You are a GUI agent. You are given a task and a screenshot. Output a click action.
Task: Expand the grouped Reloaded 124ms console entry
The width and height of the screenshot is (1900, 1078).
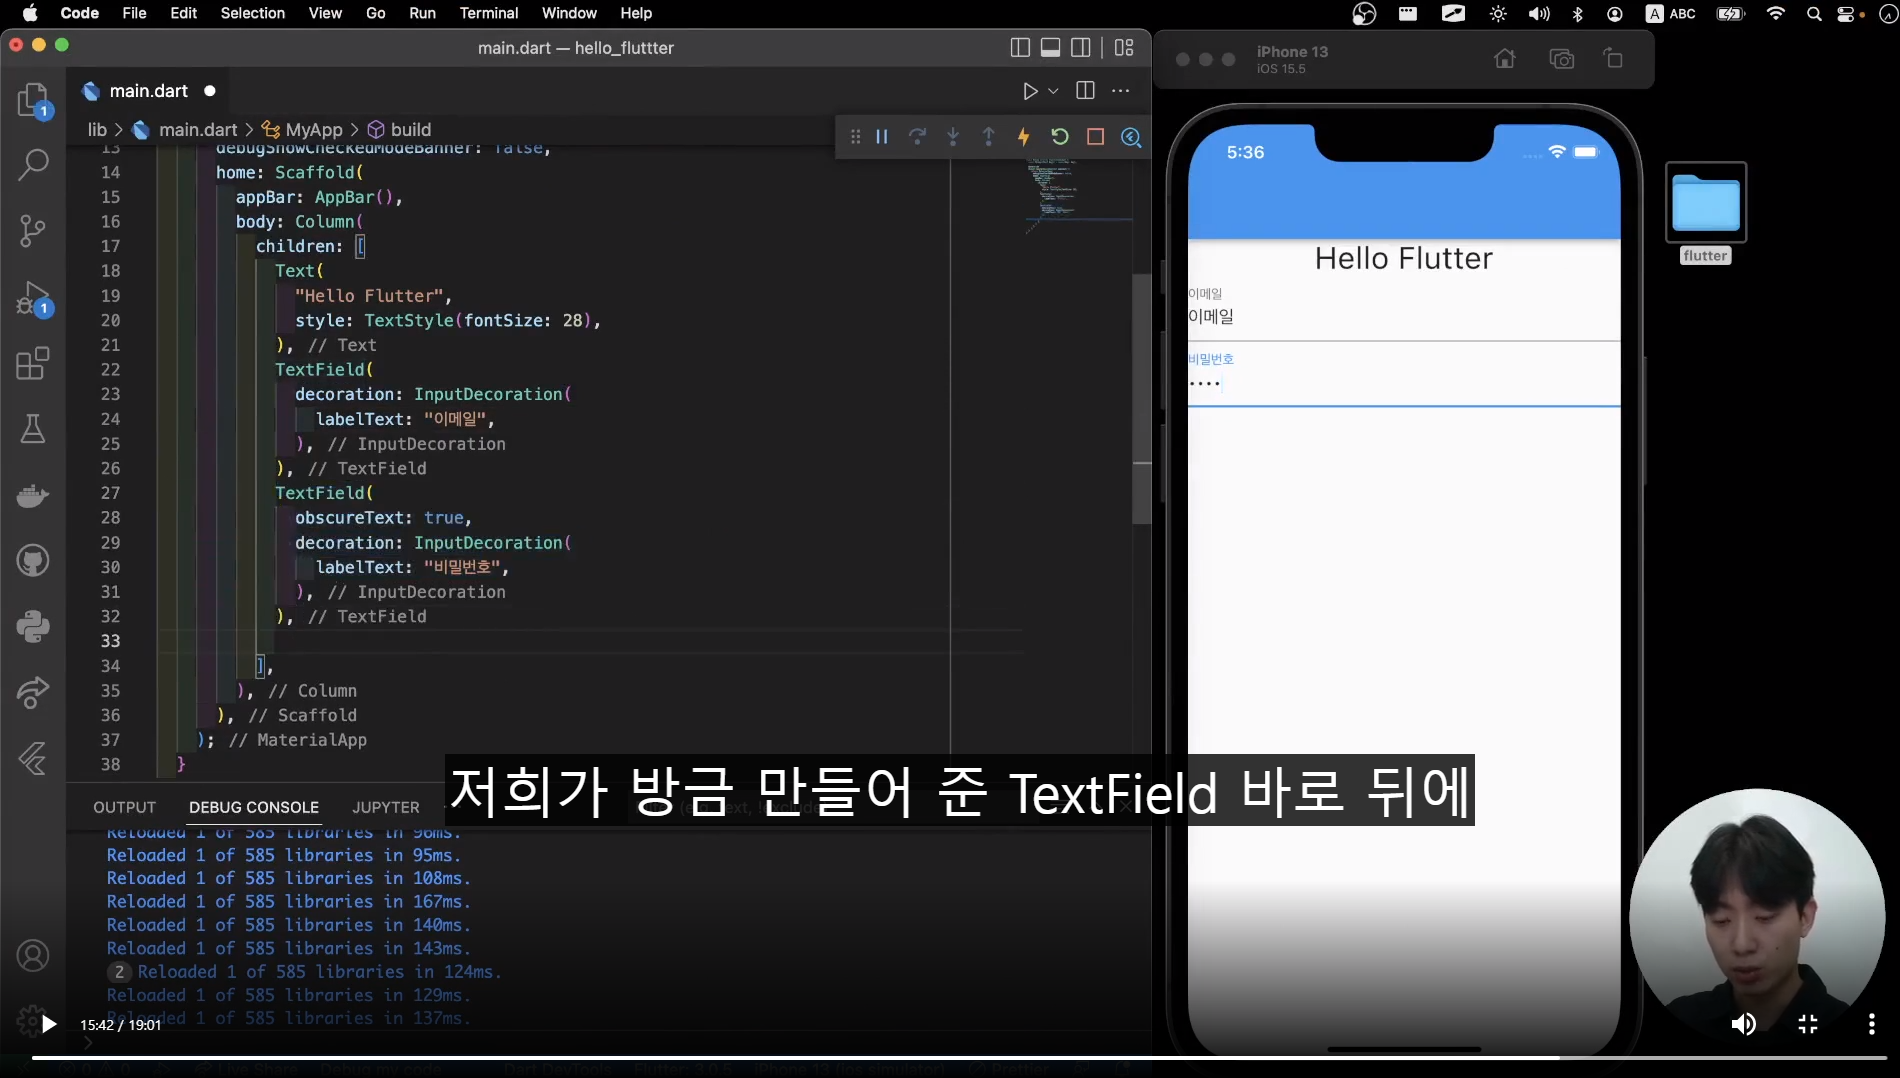click(119, 972)
